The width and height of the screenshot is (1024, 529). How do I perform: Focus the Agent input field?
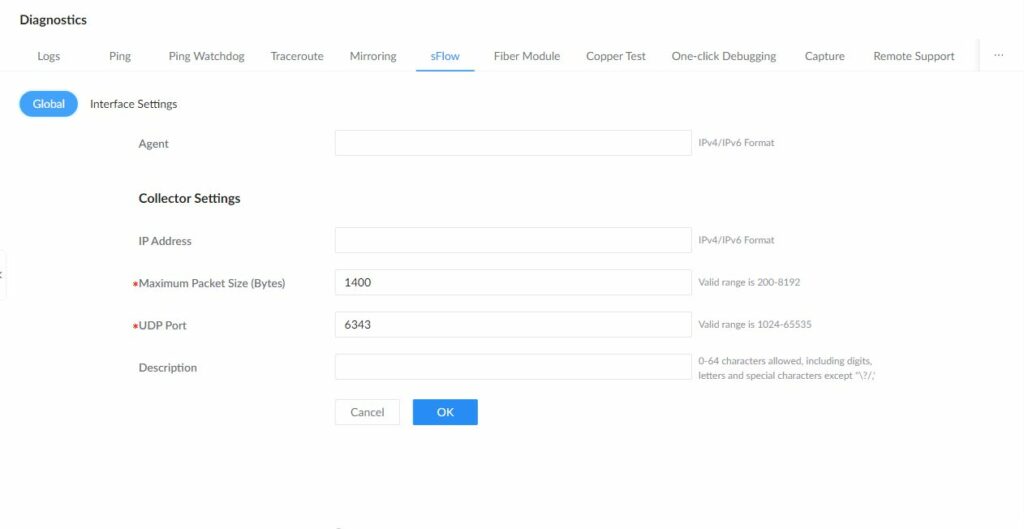(x=513, y=143)
